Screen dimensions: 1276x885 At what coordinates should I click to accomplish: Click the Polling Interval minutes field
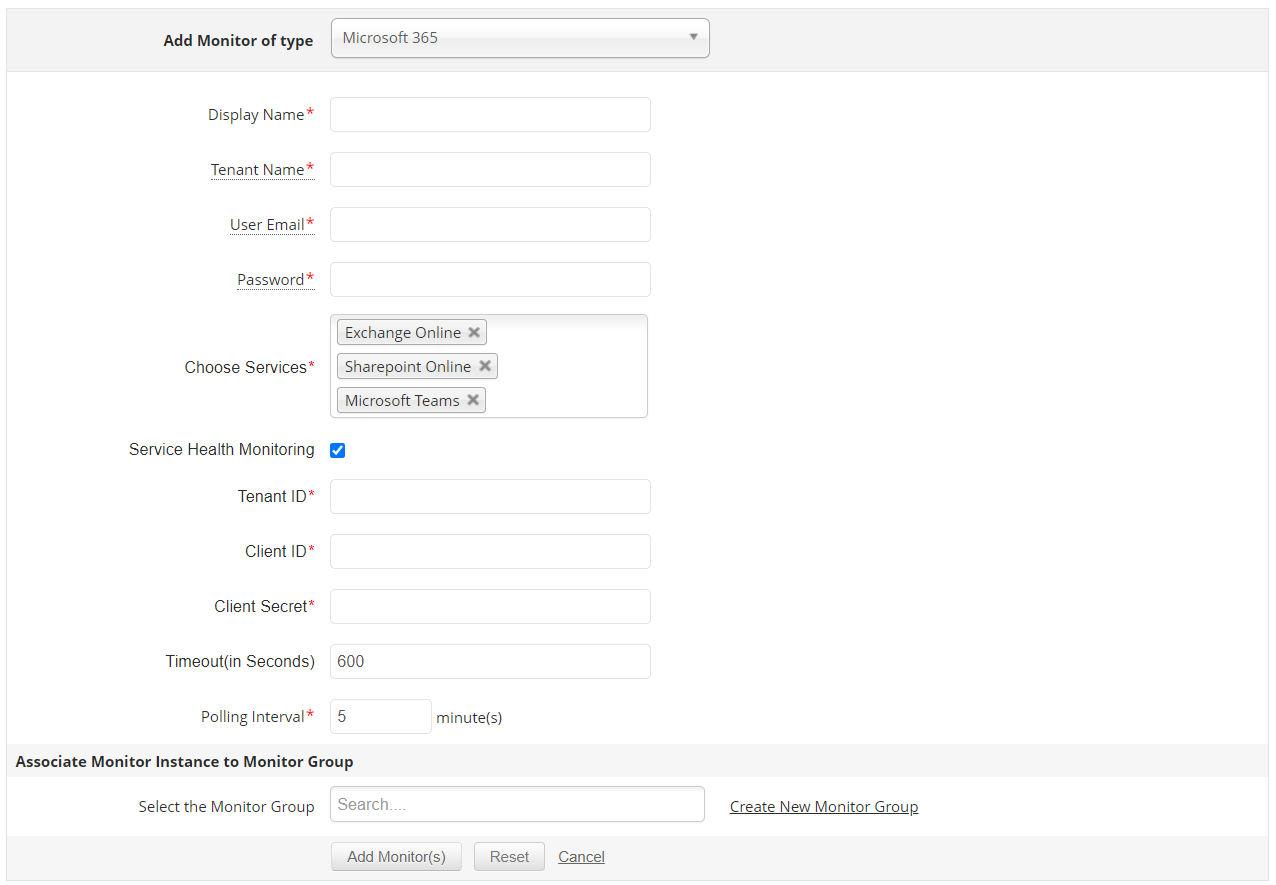point(380,717)
